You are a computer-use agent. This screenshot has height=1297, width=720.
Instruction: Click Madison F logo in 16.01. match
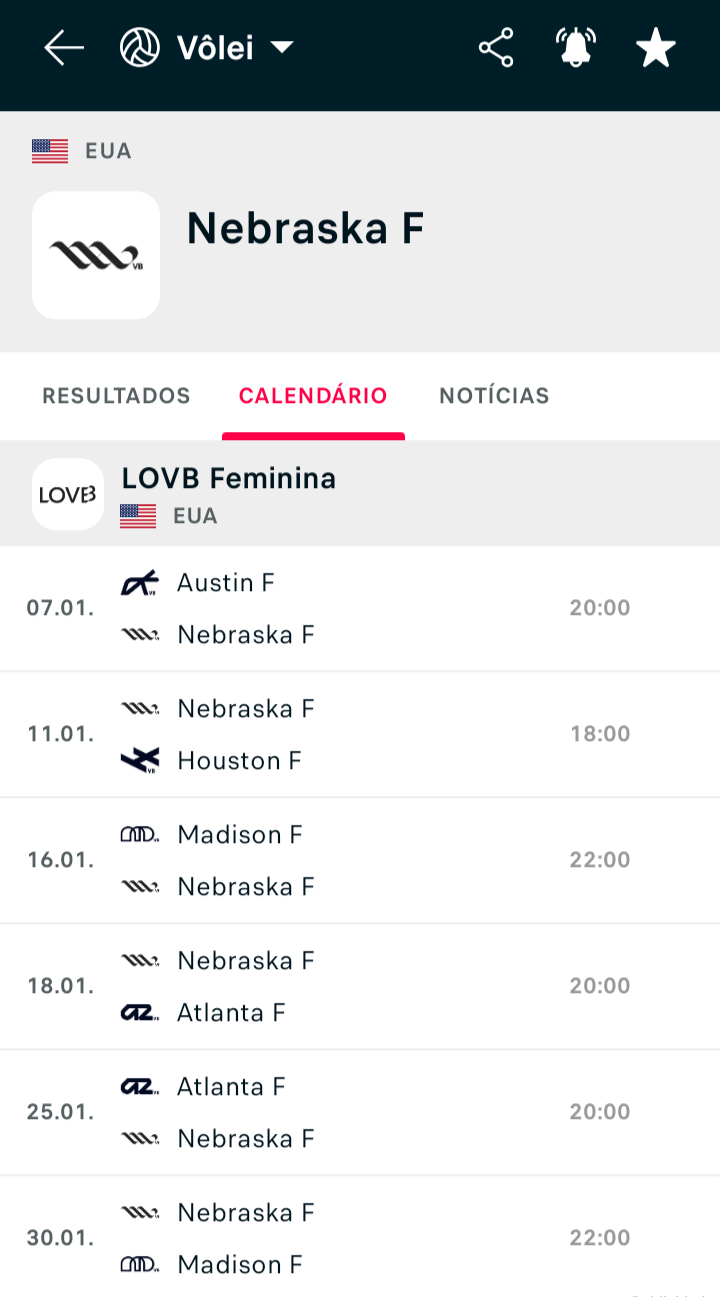139,835
